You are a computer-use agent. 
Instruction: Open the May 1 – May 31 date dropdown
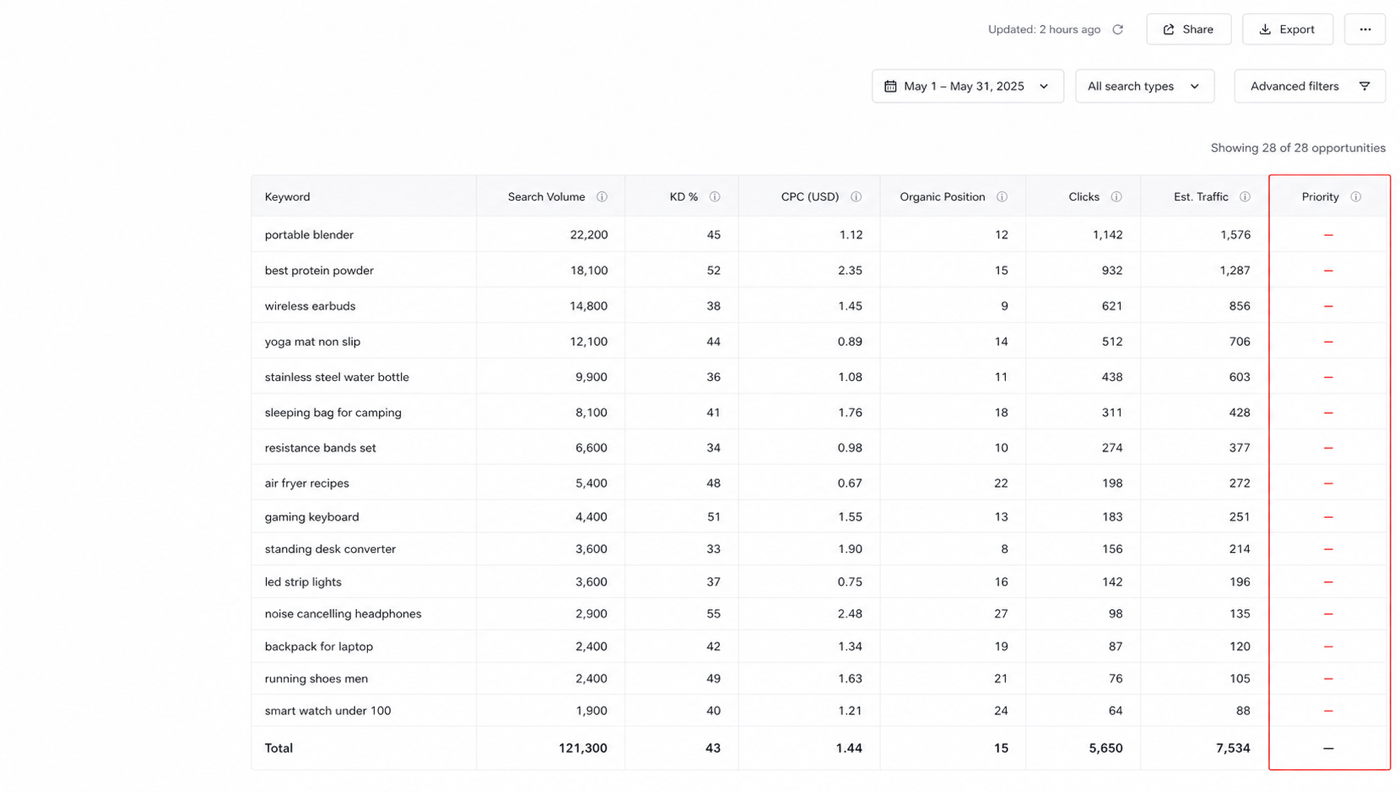pos(967,86)
